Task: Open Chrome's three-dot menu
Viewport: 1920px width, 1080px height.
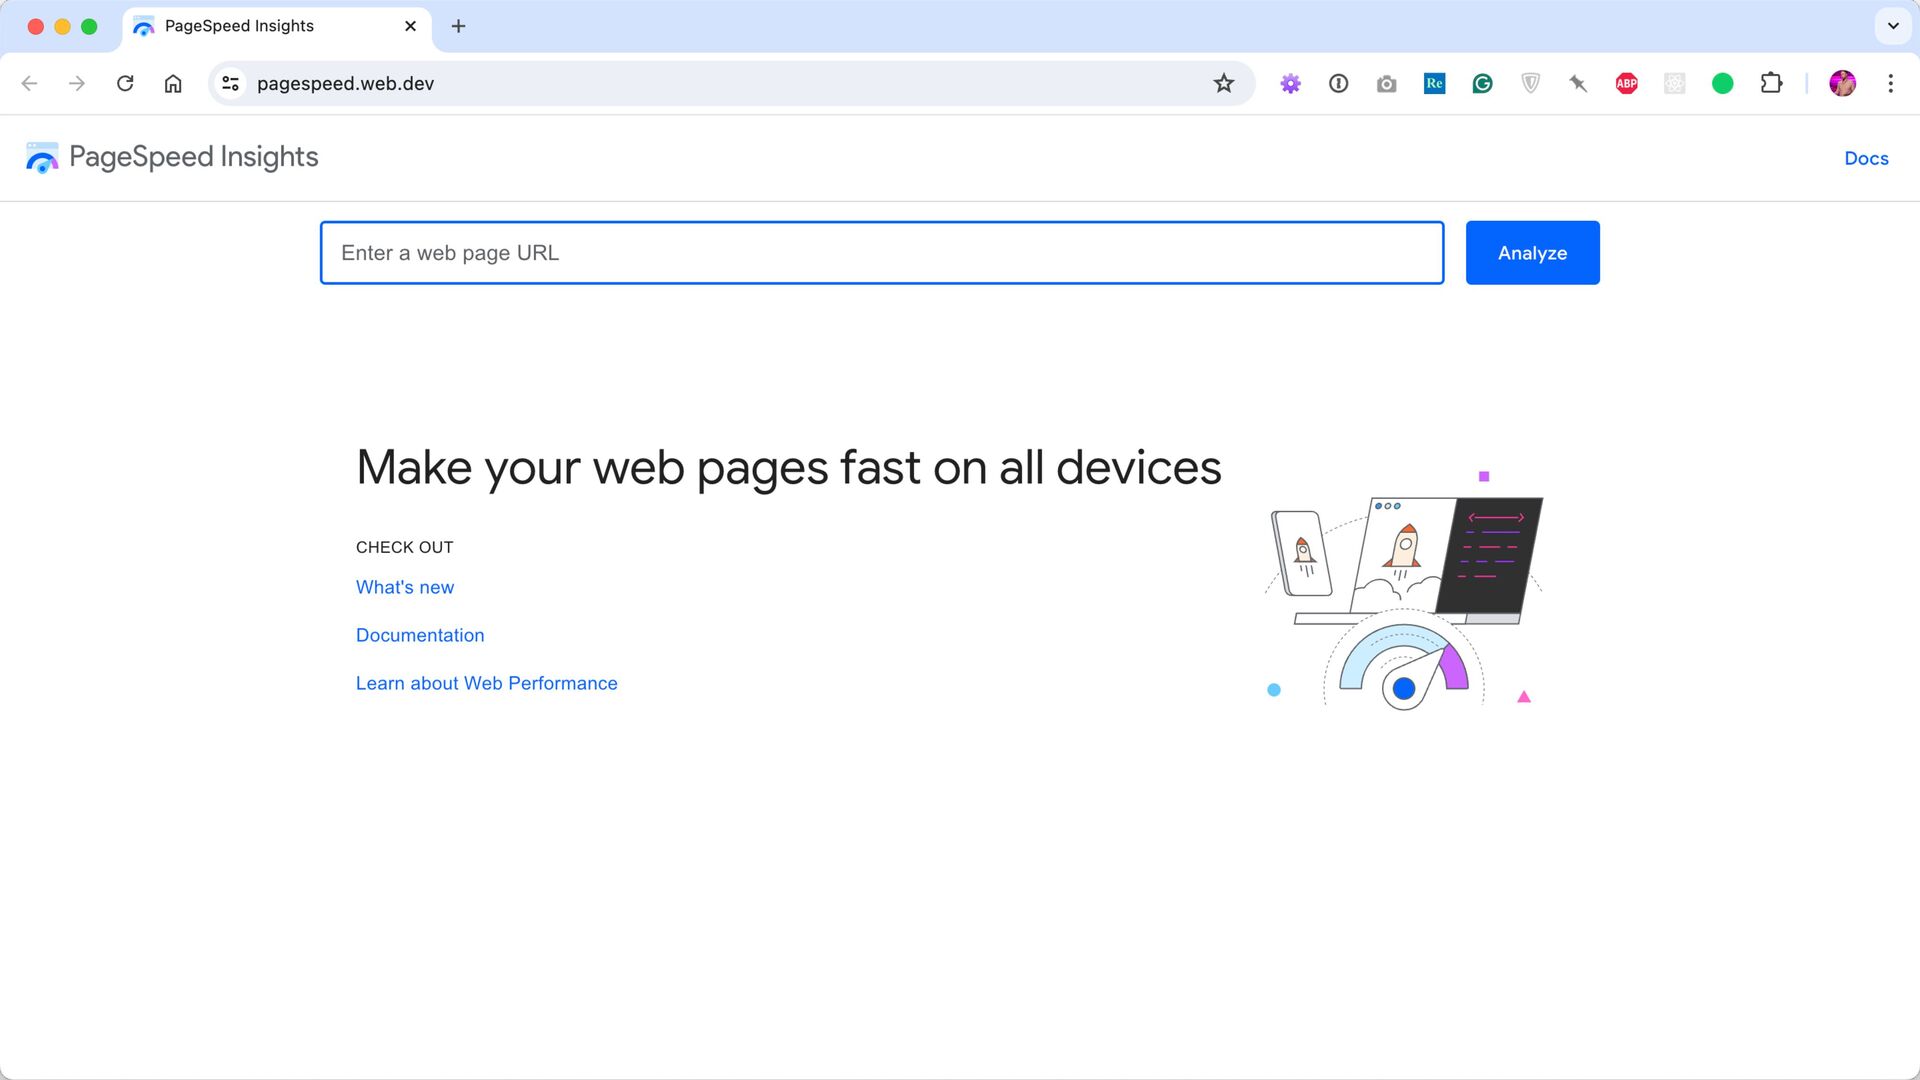Action: (x=1890, y=83)
